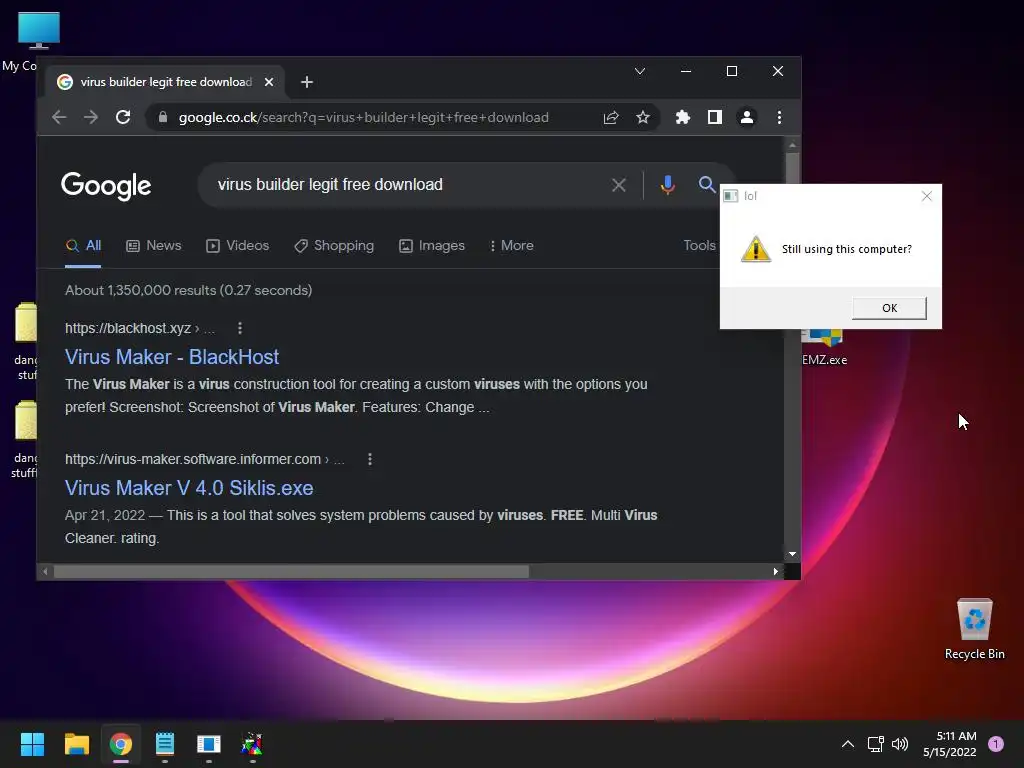Start voice search with the microphone

(x=667, y=185)
